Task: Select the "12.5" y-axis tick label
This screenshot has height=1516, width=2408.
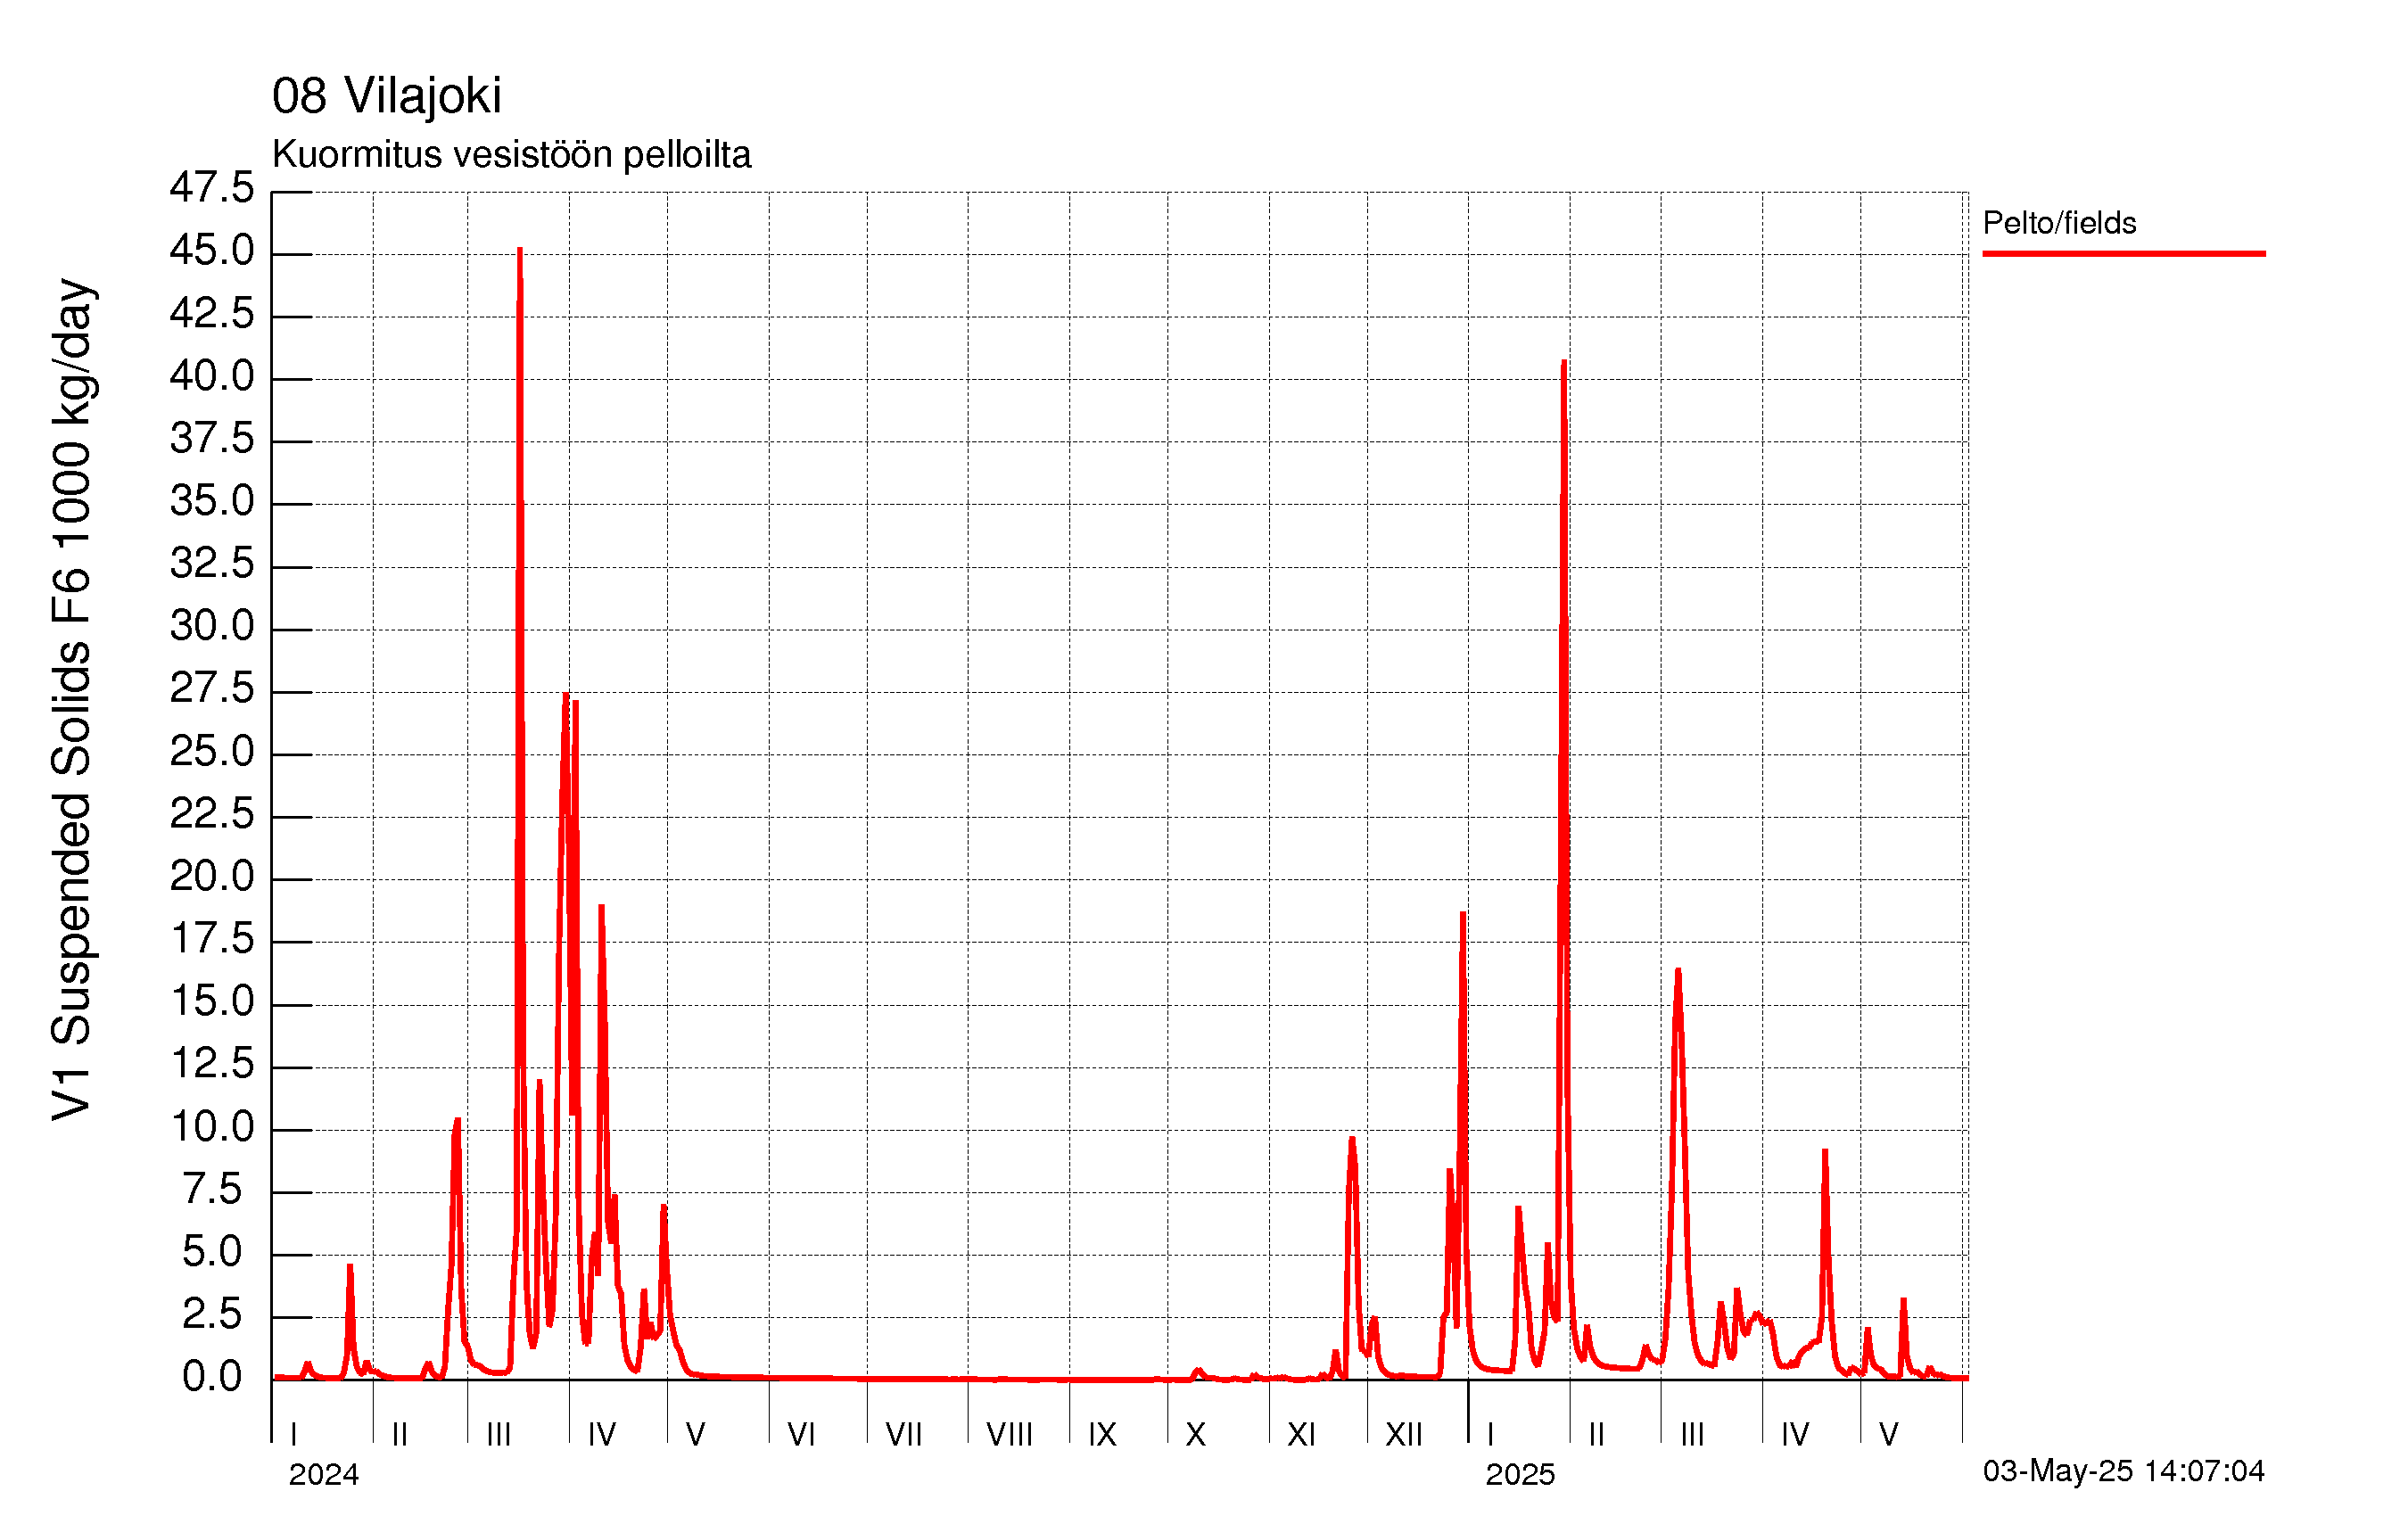Action: pyautogui.click(x=212, y=1064)
